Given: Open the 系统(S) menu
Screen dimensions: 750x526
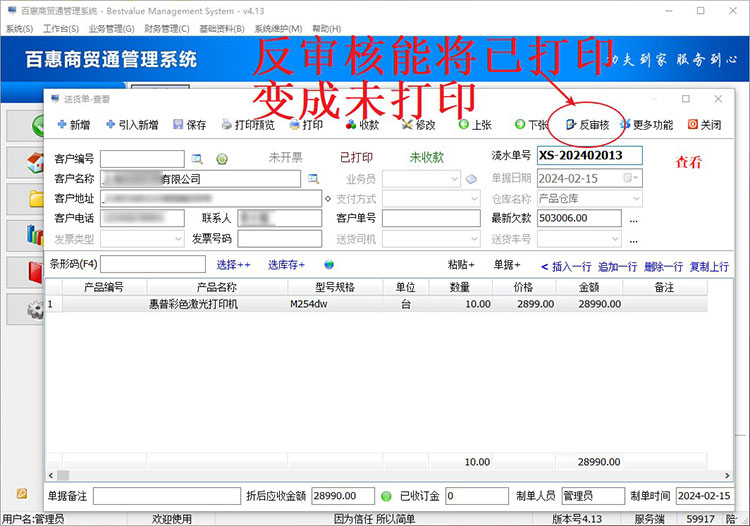Looking at the screenshot, I should coord(19,29).
